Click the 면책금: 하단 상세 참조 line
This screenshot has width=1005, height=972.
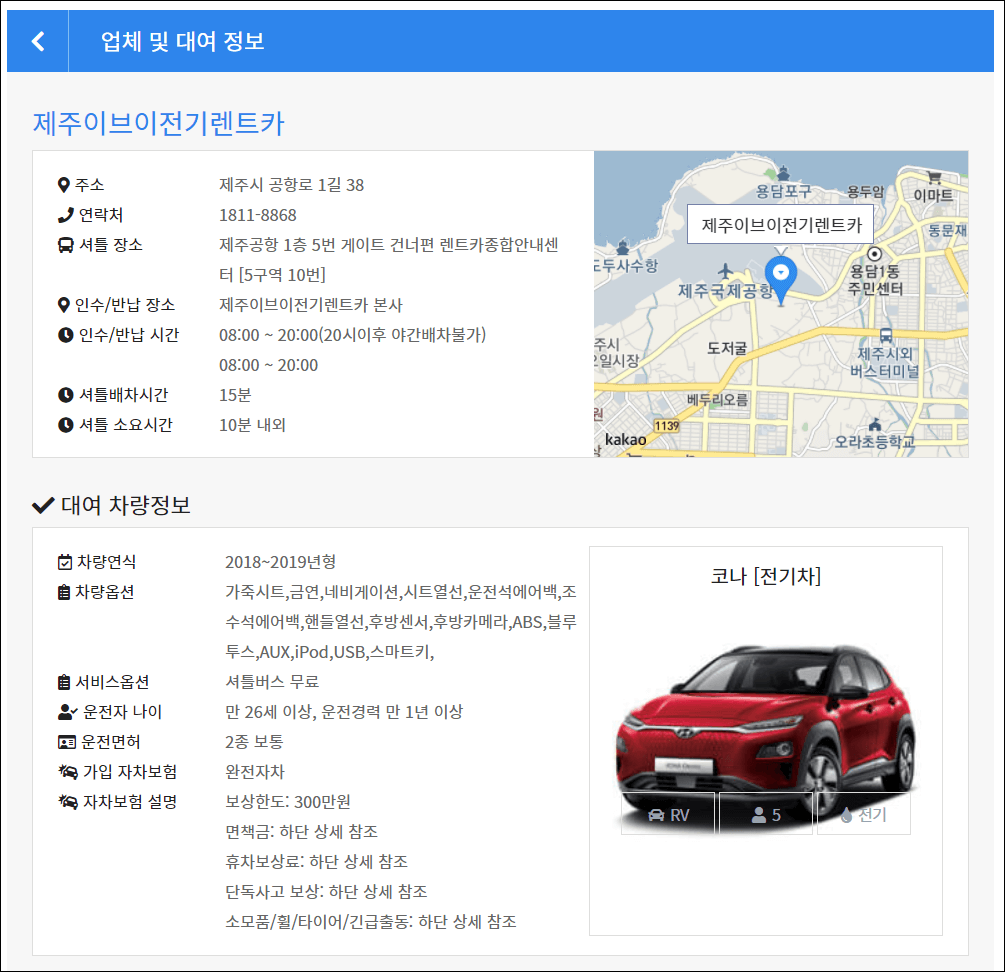[301, 832]
